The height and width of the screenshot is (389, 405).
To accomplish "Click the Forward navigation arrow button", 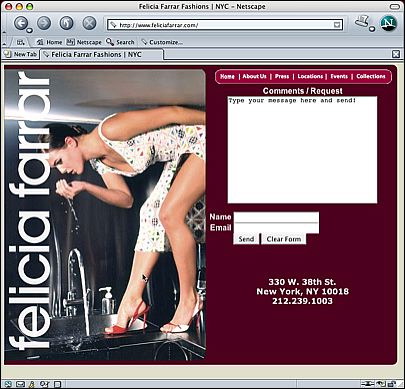I will click(x=44, y=23).
